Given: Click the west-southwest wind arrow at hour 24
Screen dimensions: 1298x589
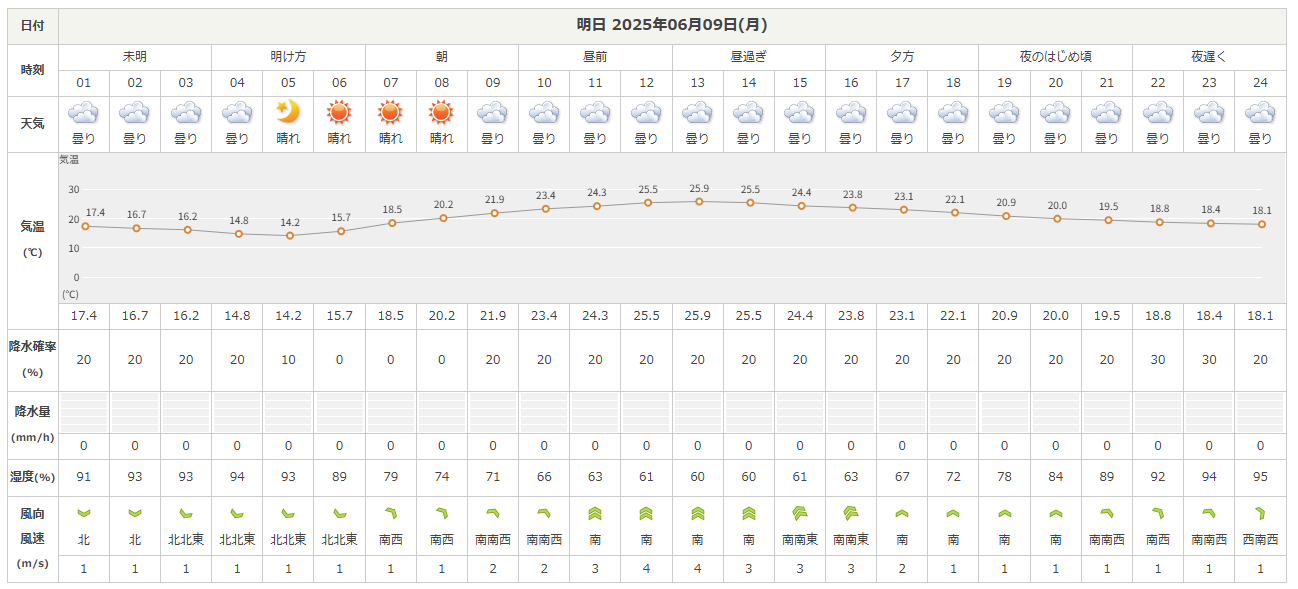Looking at the screenshot, I should point(1260,514).
